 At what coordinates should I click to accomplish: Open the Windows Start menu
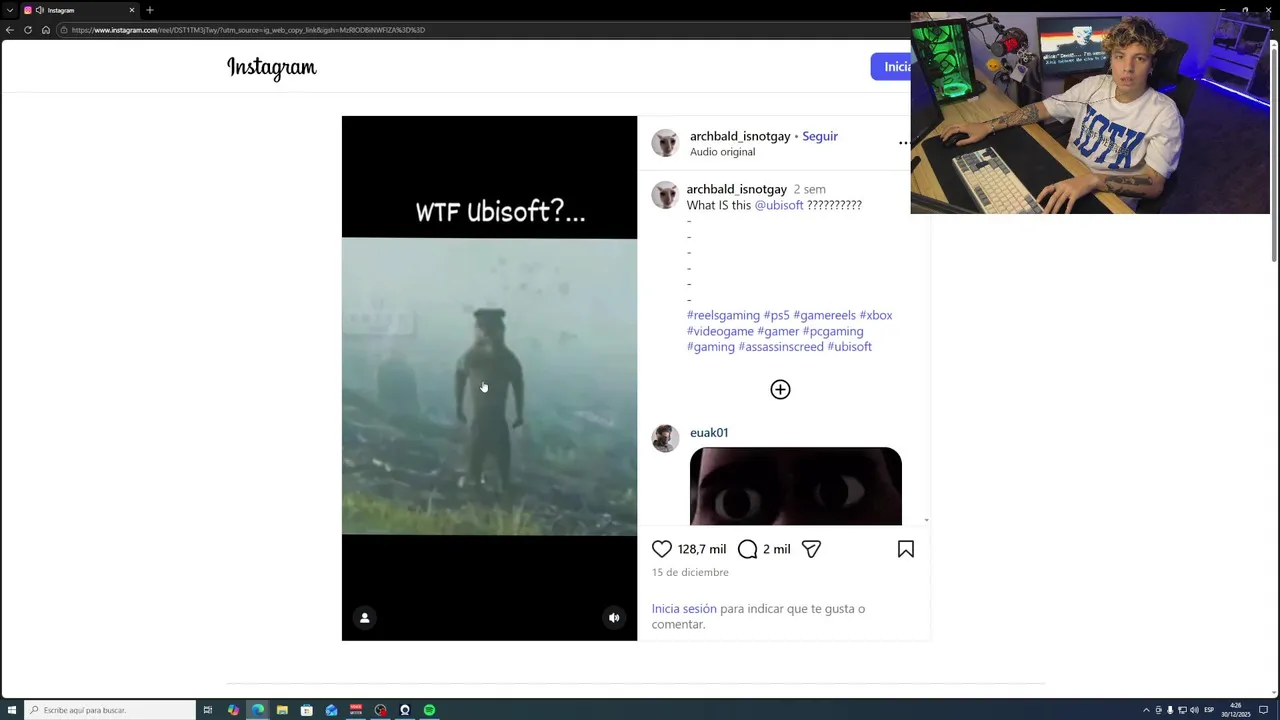10,710
